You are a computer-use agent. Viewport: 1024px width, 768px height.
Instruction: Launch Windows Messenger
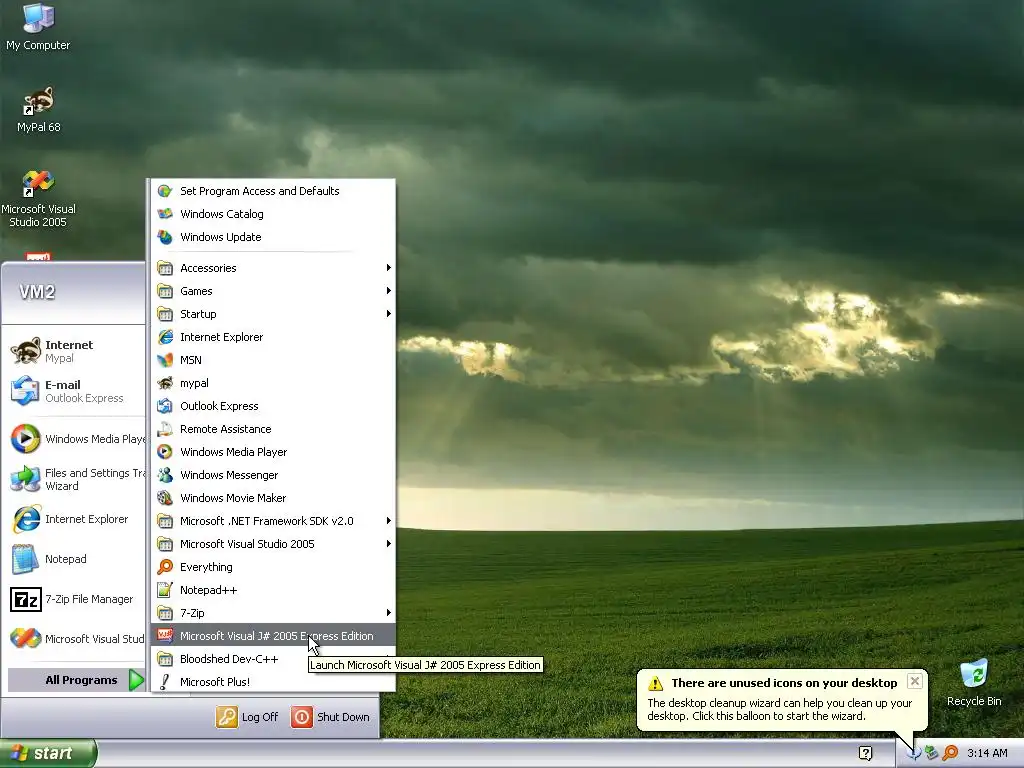click(274, 475)
